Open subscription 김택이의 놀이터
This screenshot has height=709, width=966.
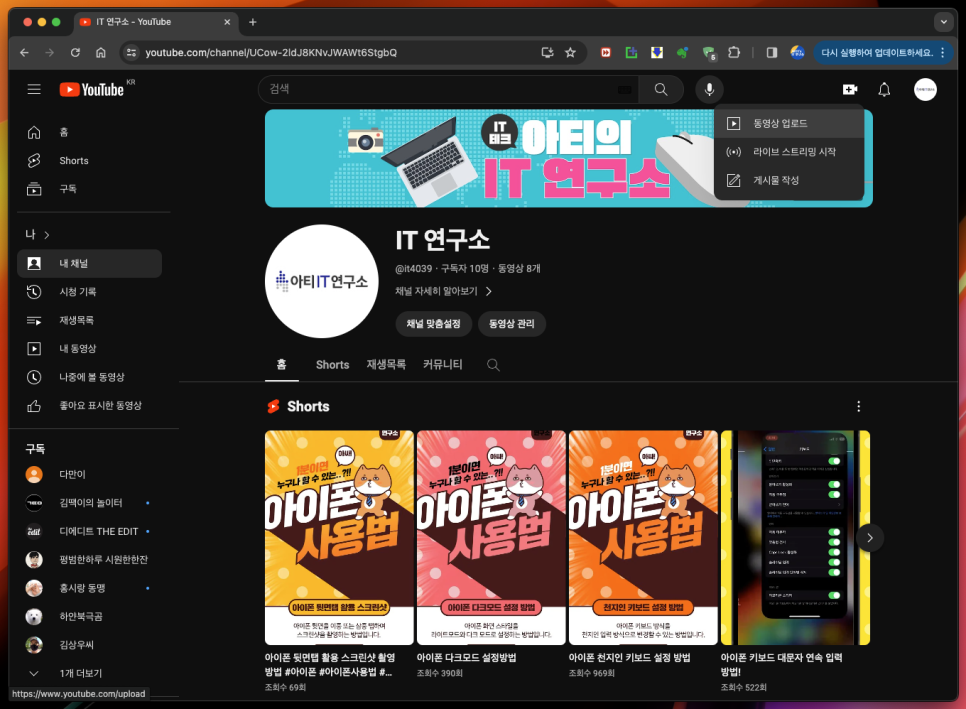pos(90,503)
